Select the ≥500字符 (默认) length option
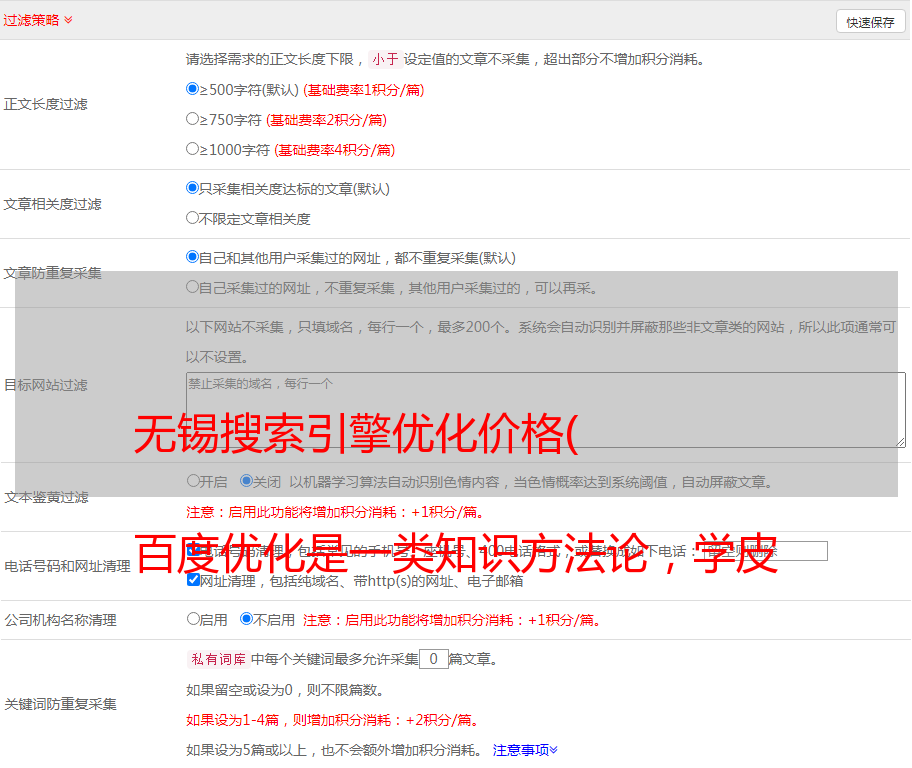This screenshot has height=768, width=912. pyautogui.click(x=192, y=89)
